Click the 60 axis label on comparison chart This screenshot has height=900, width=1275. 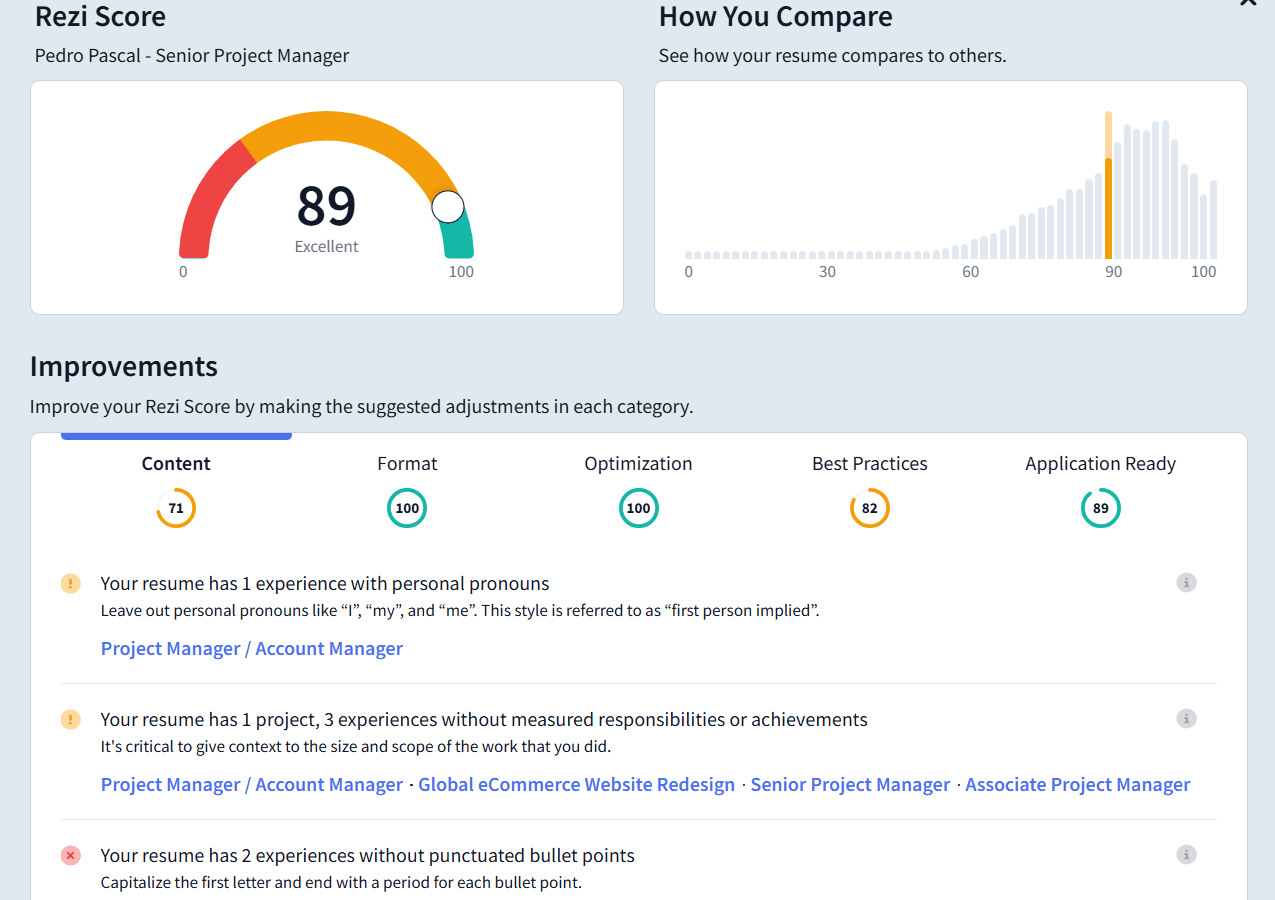point(970,272)
